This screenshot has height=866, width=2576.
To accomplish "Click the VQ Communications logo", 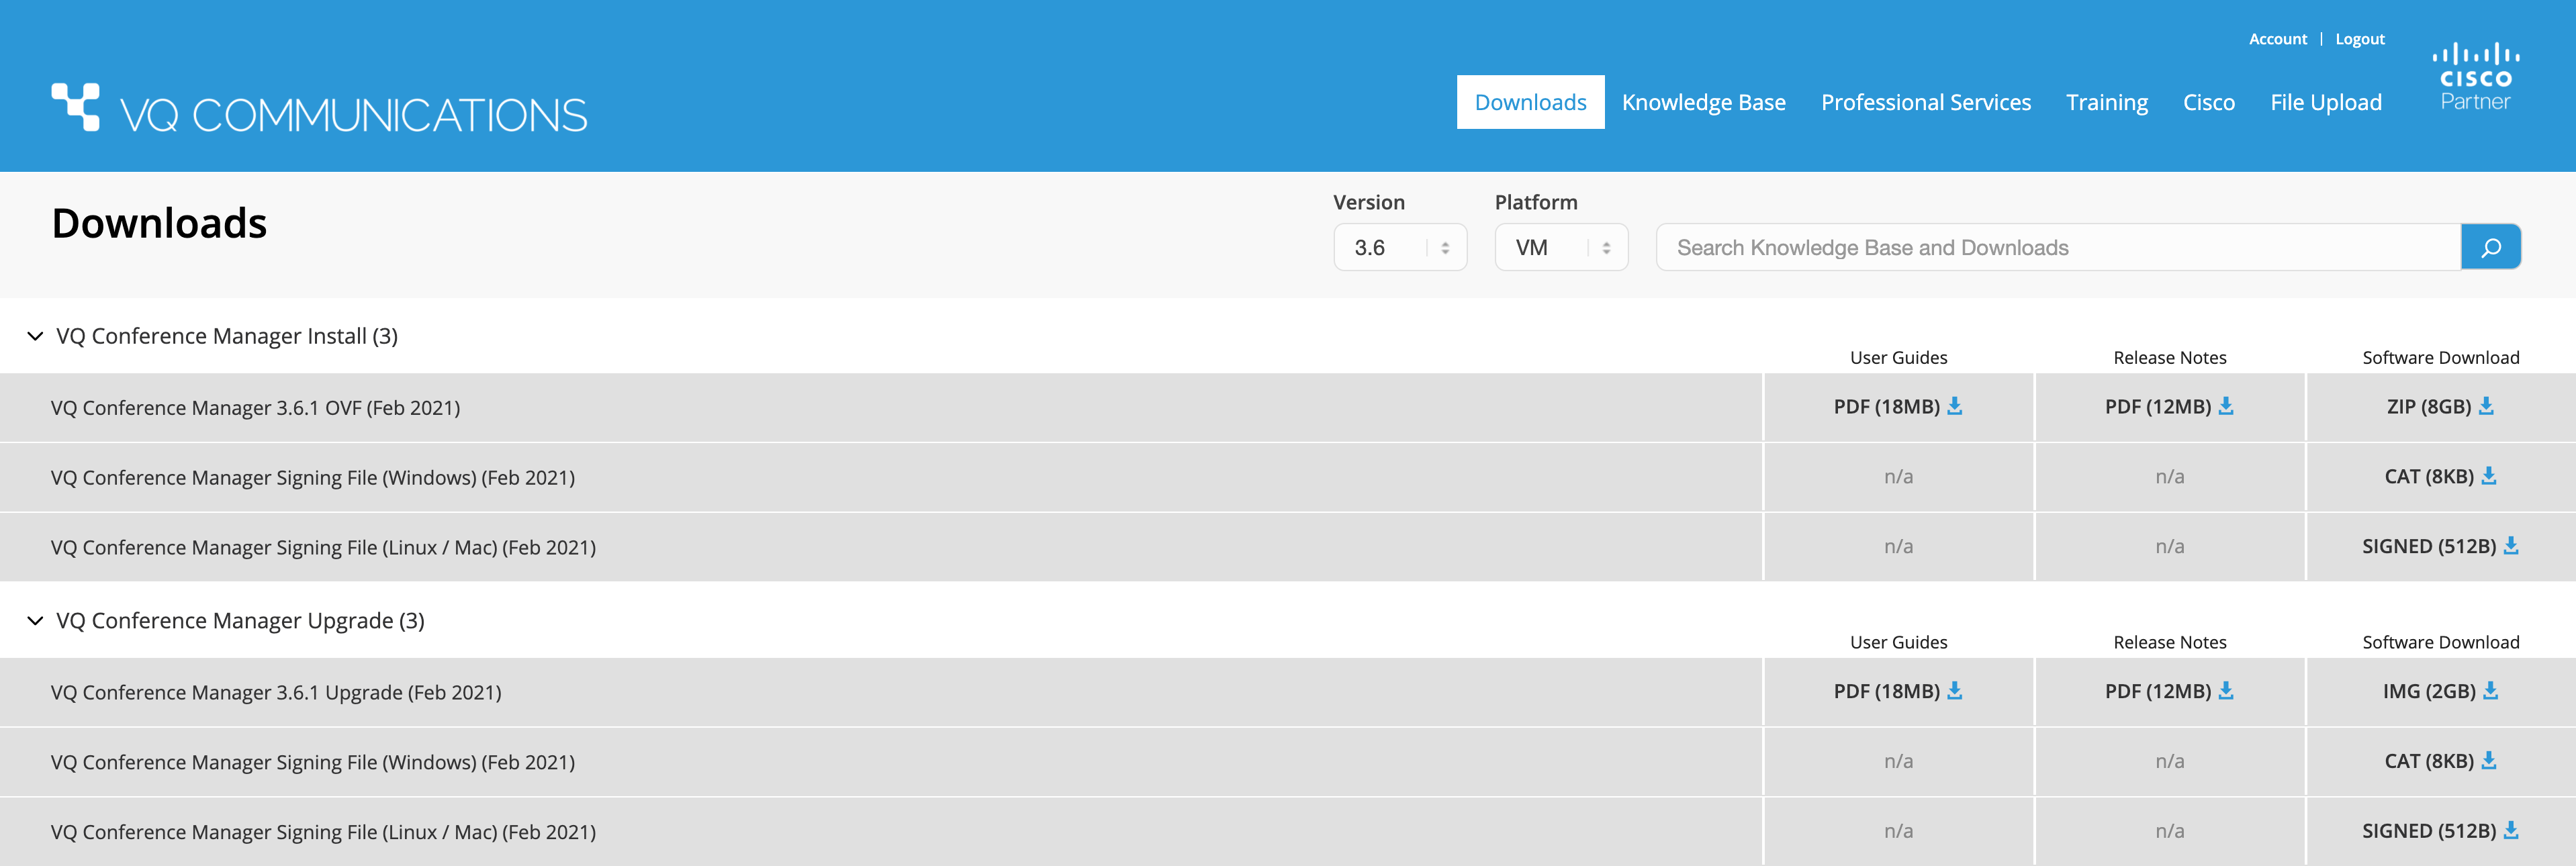I will pyautogui.click(x=320, y=109).
